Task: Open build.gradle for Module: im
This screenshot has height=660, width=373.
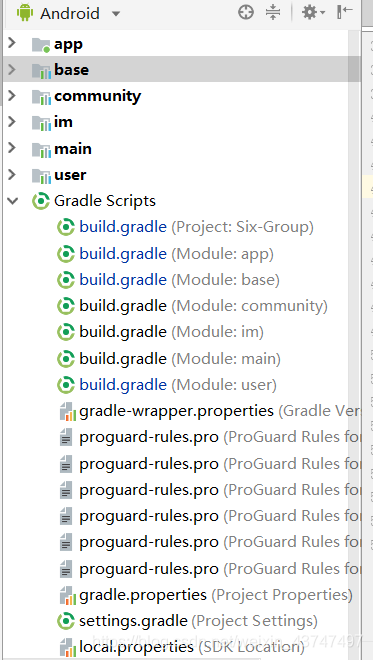Action: 171,332
